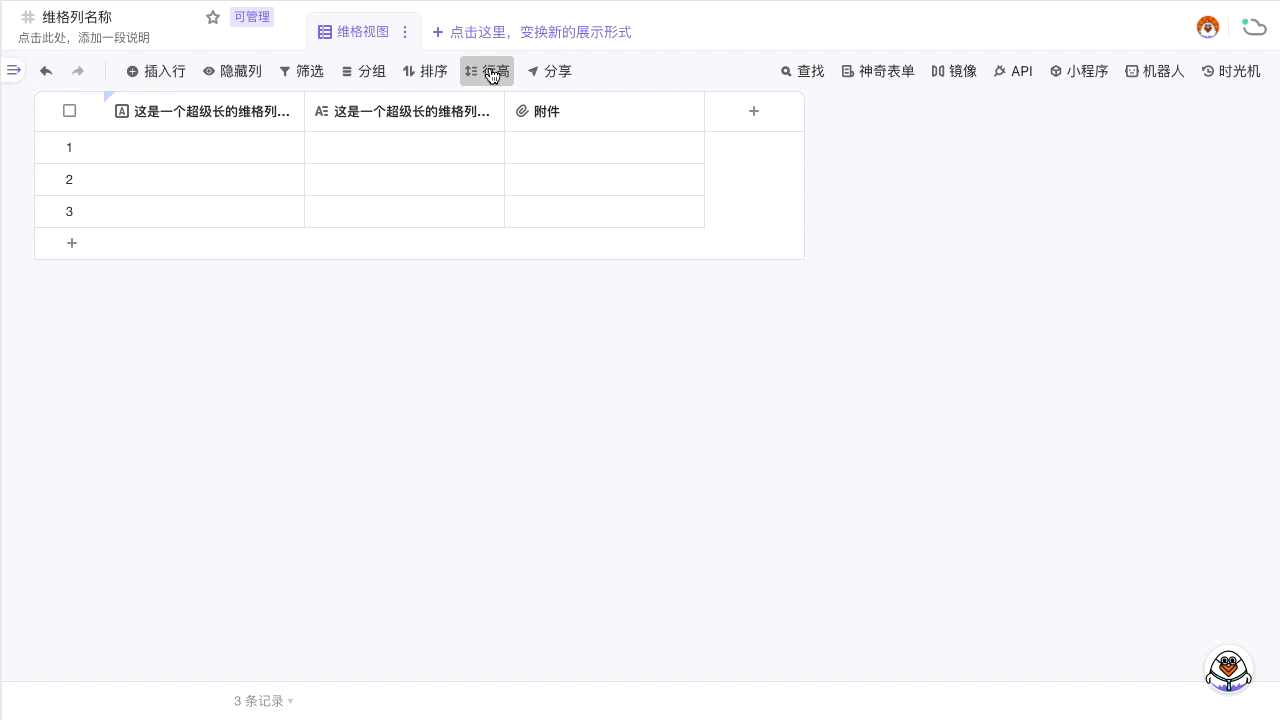Open the 机器人 automation panel
Viewport: 1280px width, 720px height.
pos(1154,71)
